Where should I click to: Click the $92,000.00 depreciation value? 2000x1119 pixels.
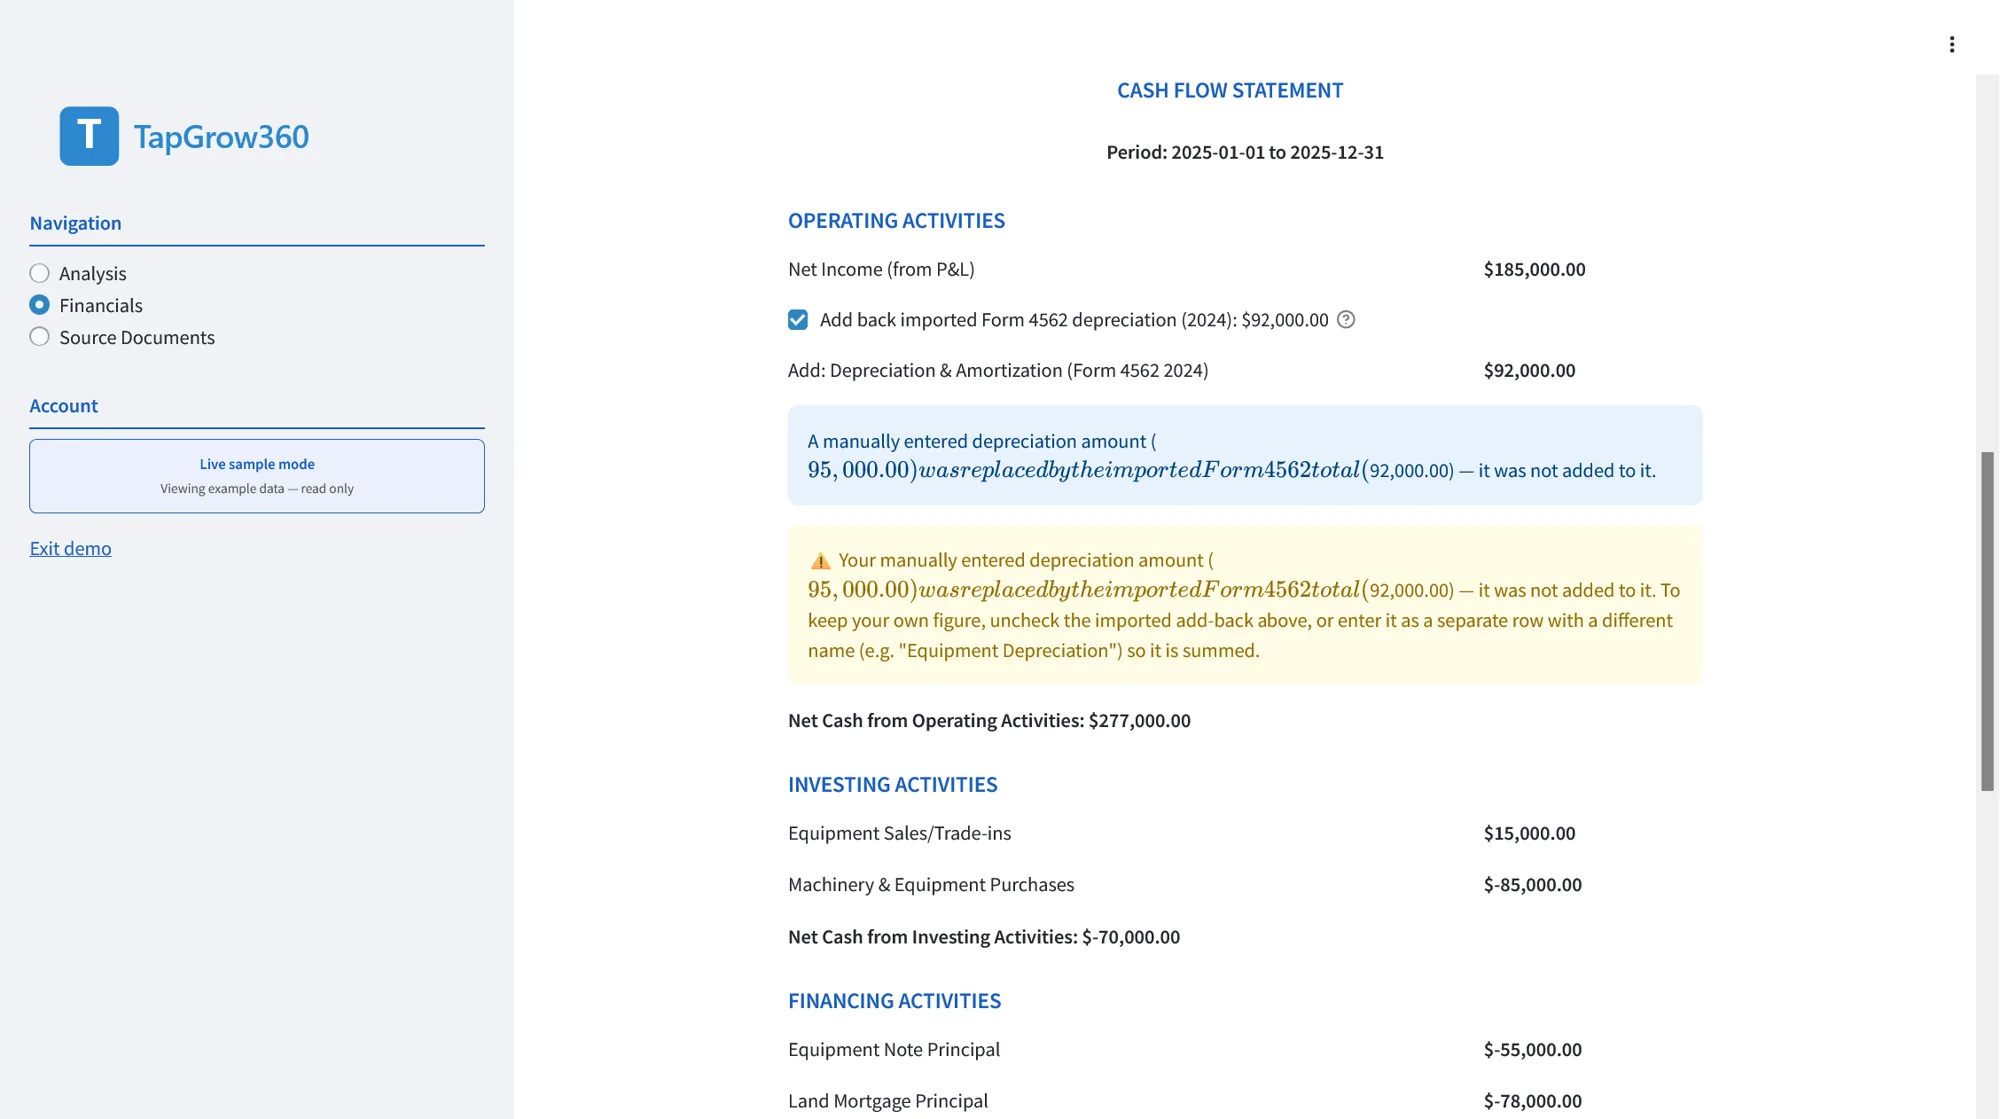(1529, 370)
